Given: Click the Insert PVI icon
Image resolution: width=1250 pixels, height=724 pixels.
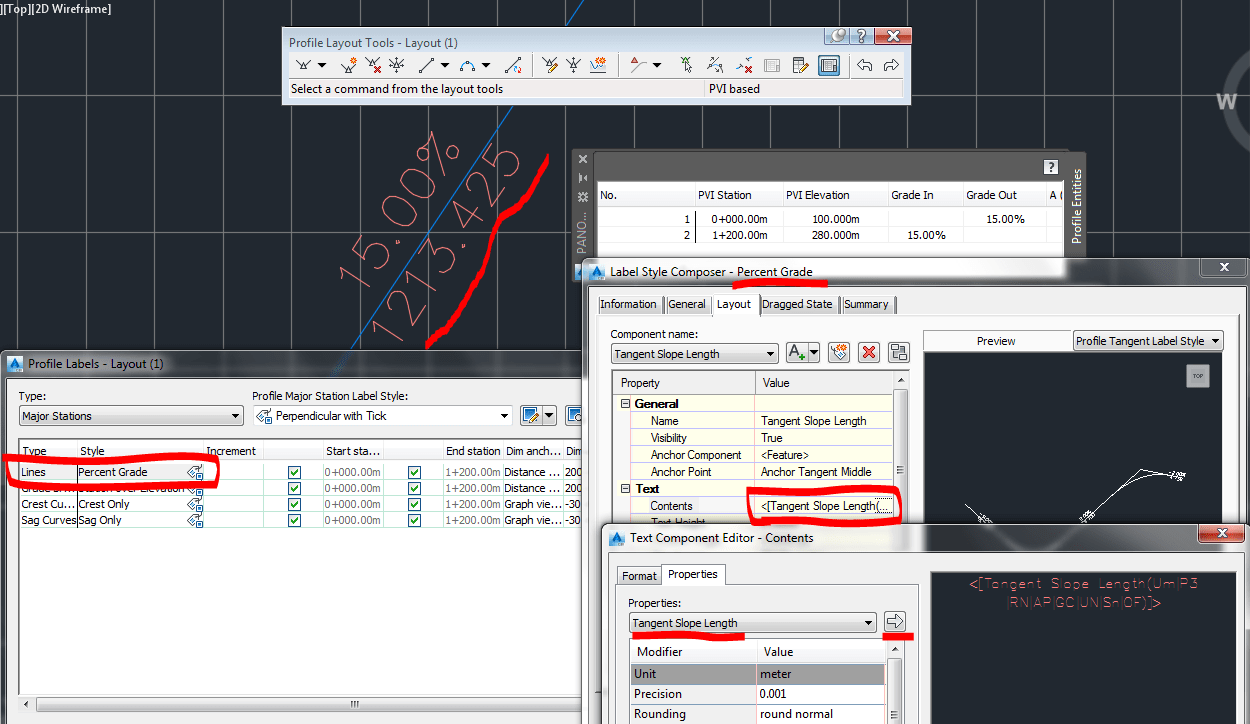Looking at the screenshot, I should point(348,64).
